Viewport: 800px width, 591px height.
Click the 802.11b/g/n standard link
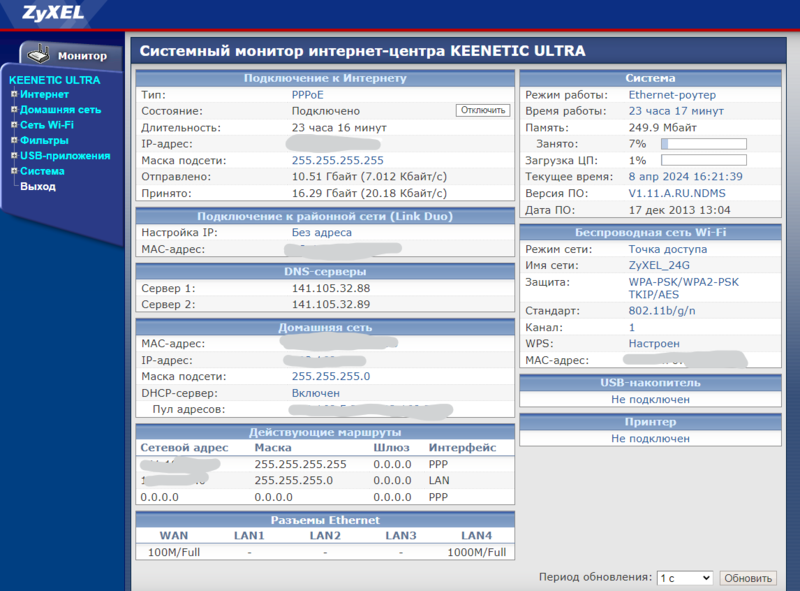click(x=662, y=311)
